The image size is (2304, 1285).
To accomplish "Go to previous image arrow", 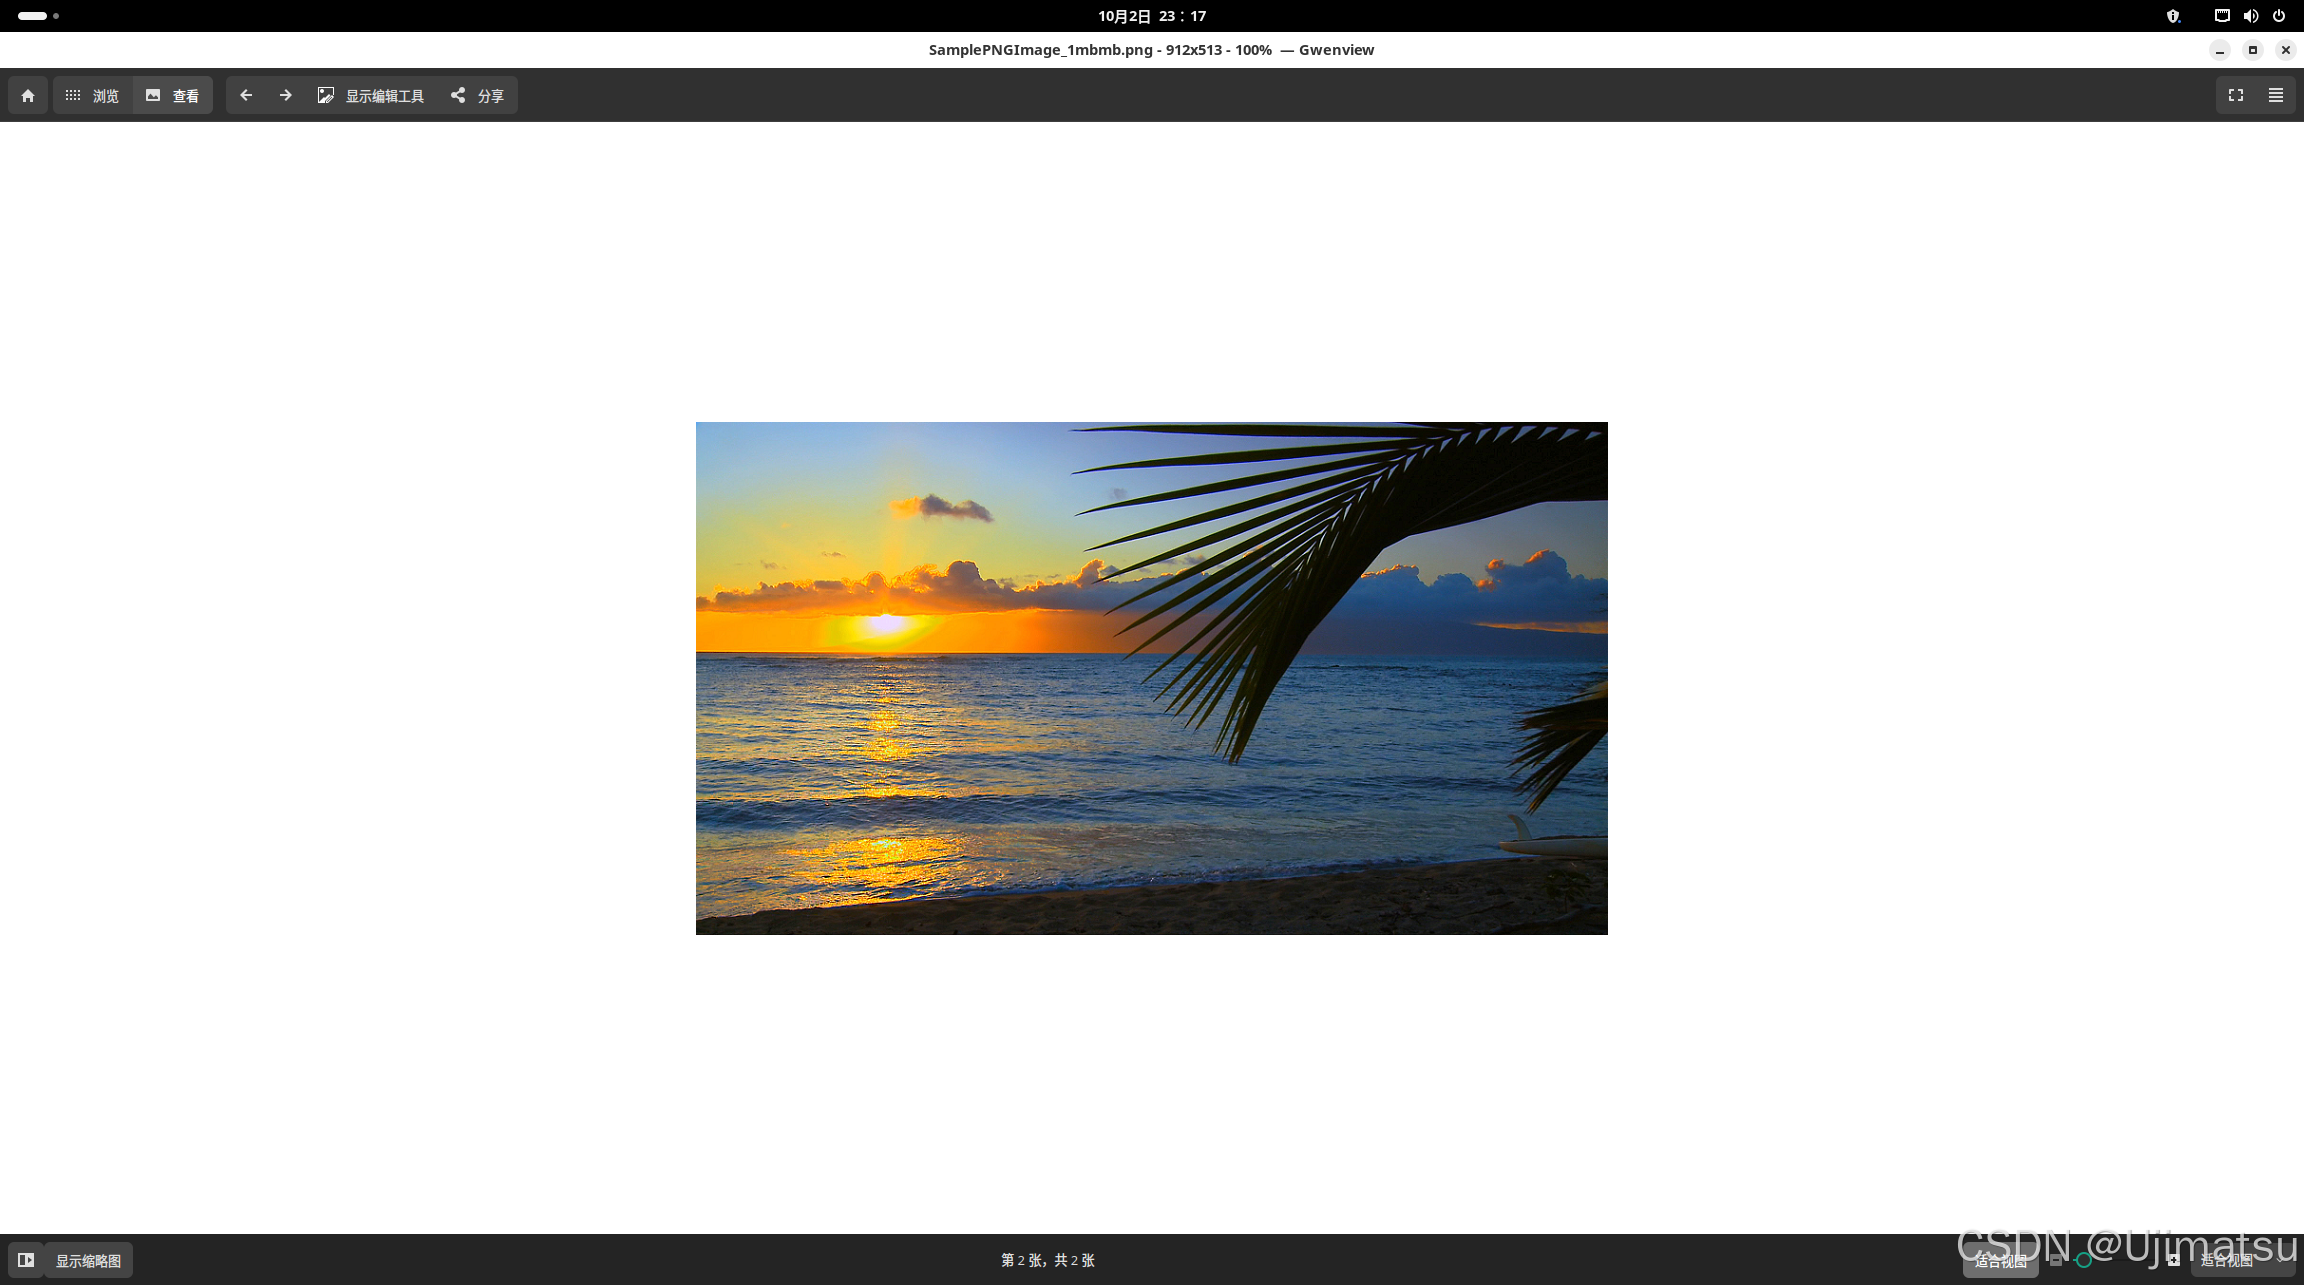I will (246, 96).
